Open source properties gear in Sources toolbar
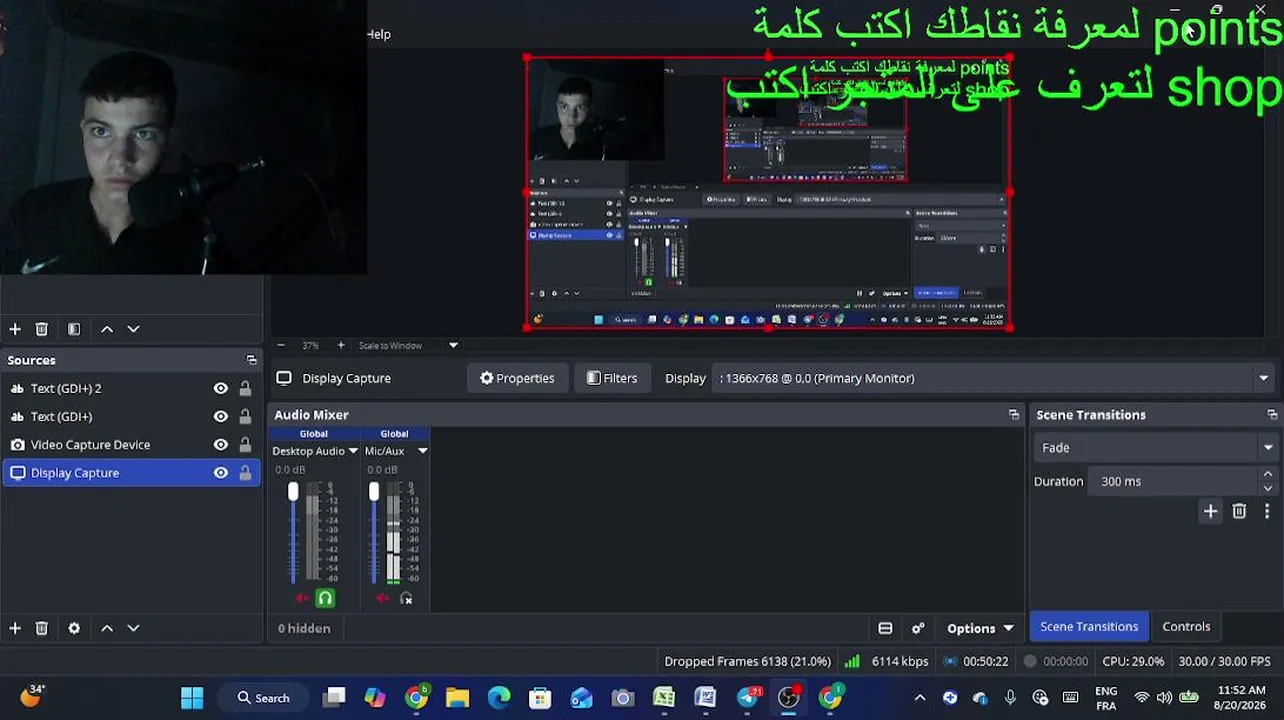The height and width of the screenshot is (720, 1284). [74, 628]
